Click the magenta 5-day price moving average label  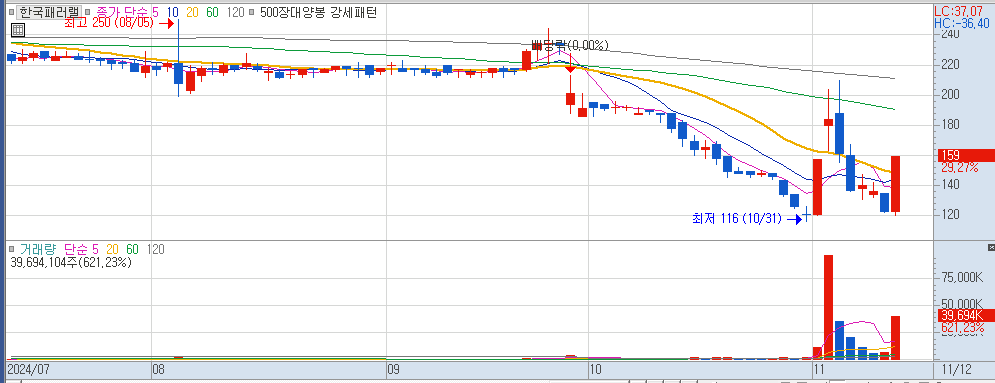click(x=156, y=12)
